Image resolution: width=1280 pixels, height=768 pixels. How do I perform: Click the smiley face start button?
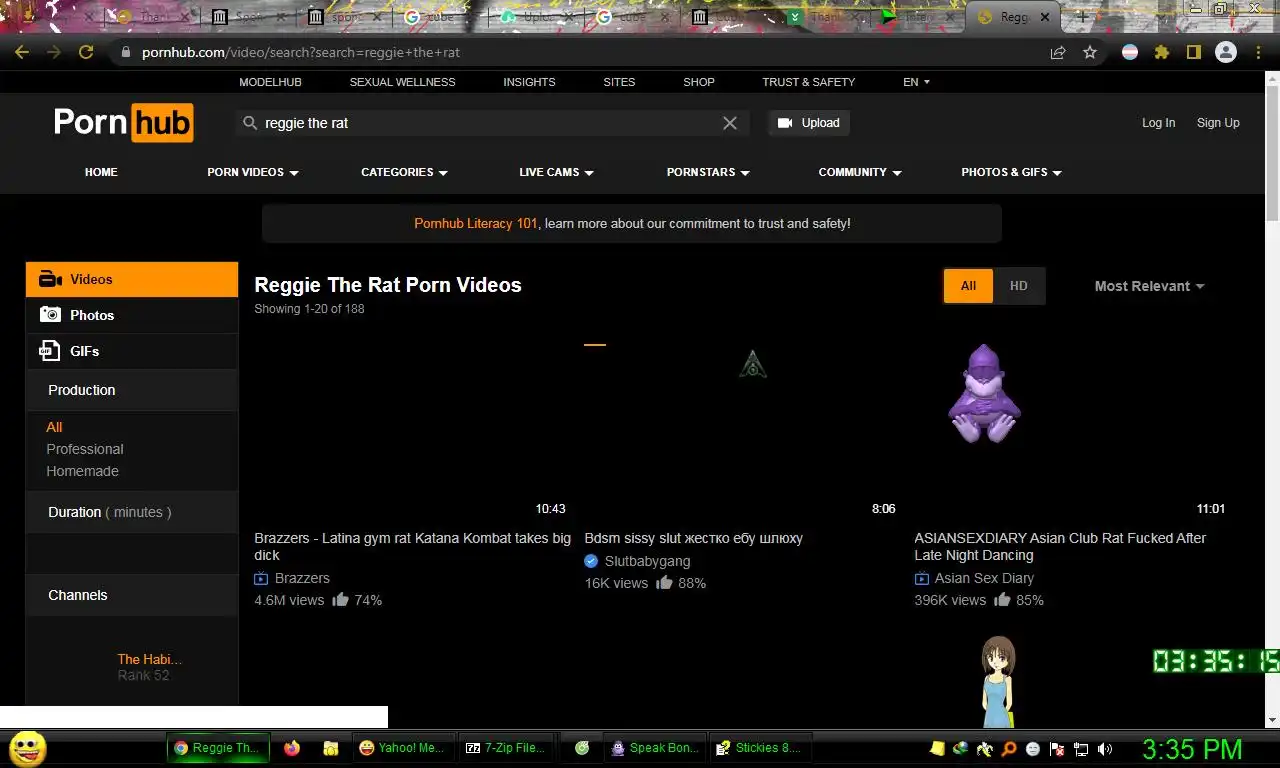pos(28,748)
